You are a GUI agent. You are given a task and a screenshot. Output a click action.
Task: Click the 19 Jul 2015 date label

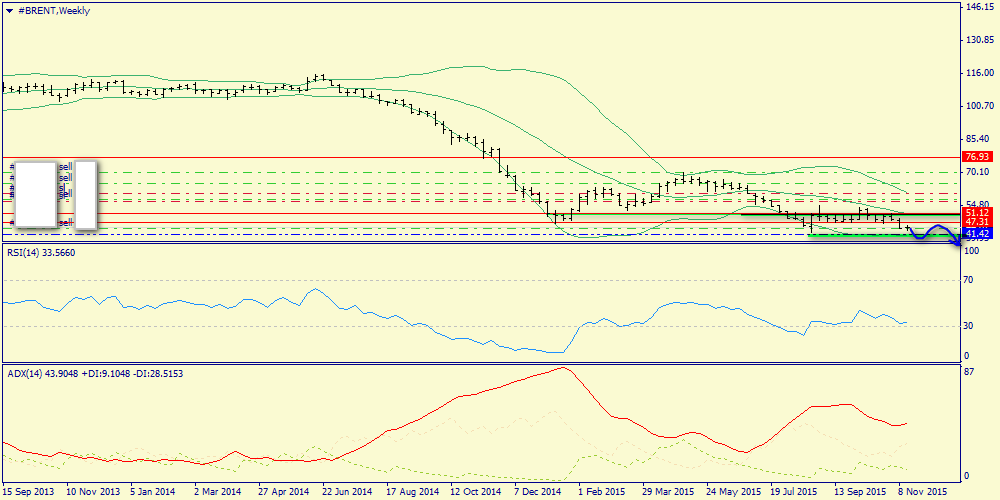793,492
